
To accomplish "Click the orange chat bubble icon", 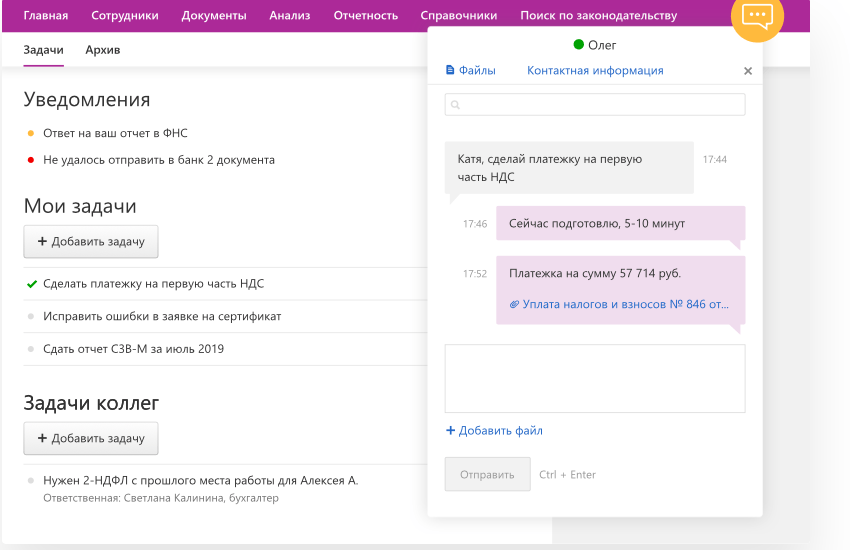I will [x=757, y=17].
